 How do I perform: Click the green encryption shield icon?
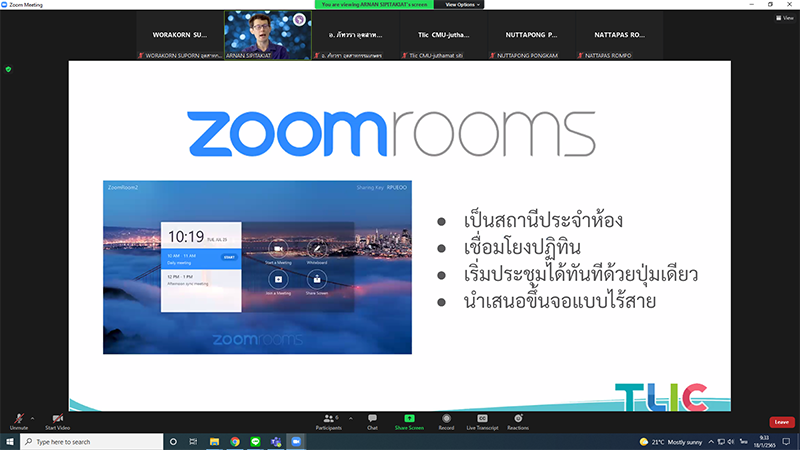[x=8, y=69]
